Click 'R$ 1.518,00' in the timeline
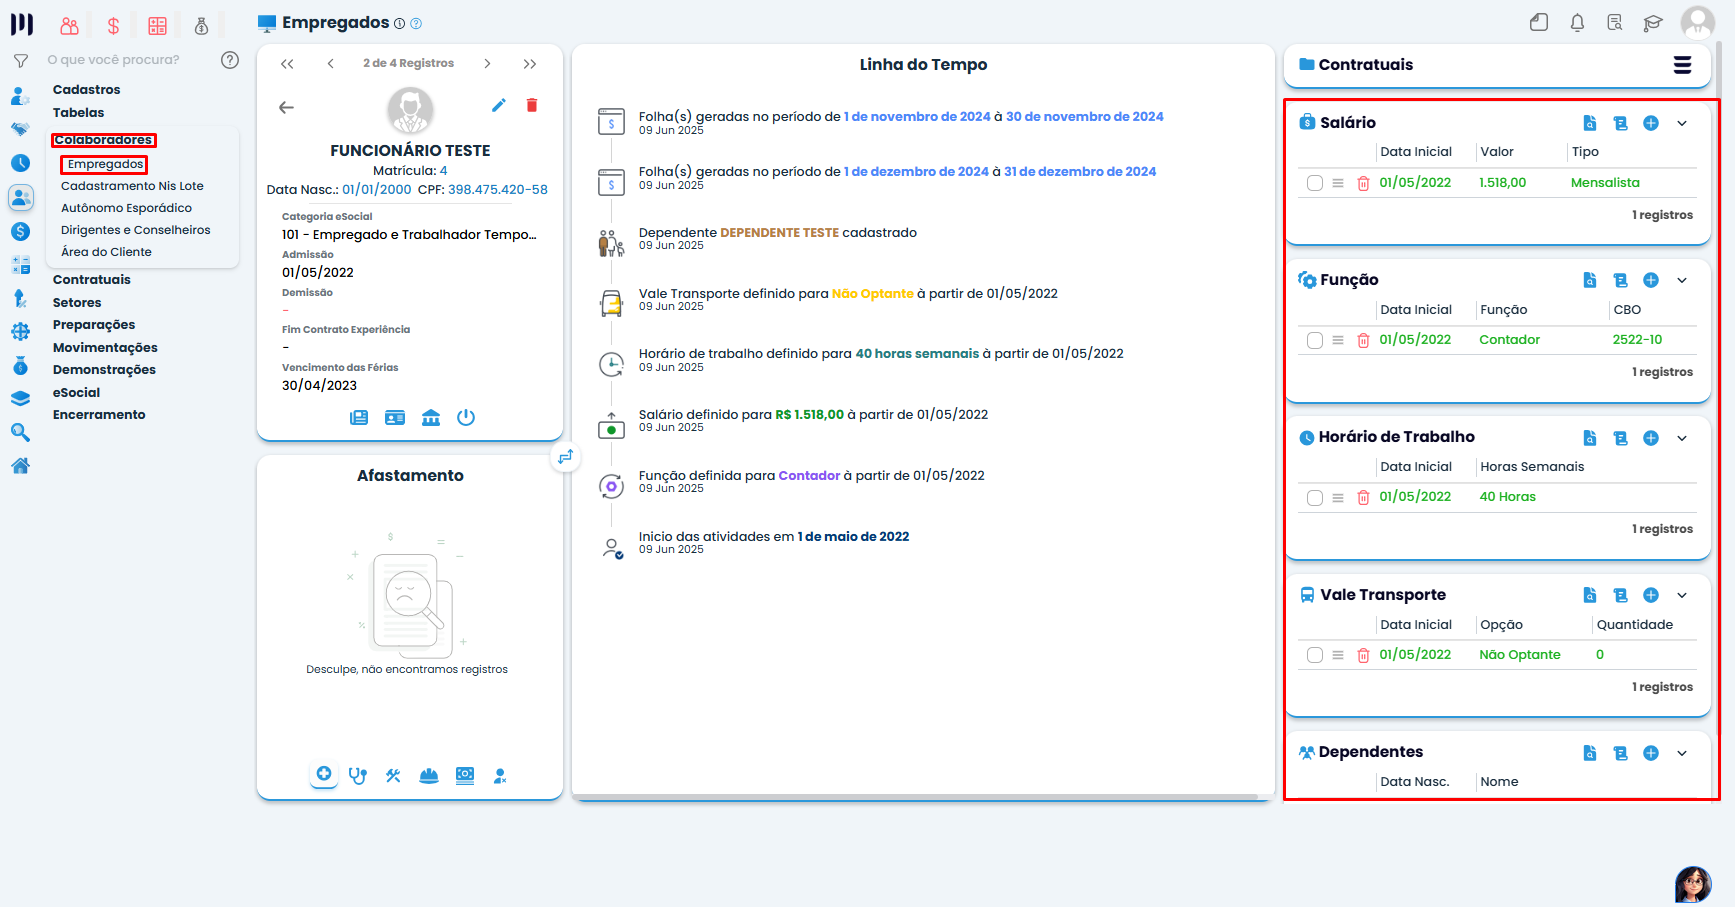Image resolution: width=1735 pixels, height=907 pixels. (x=809, y=415)
